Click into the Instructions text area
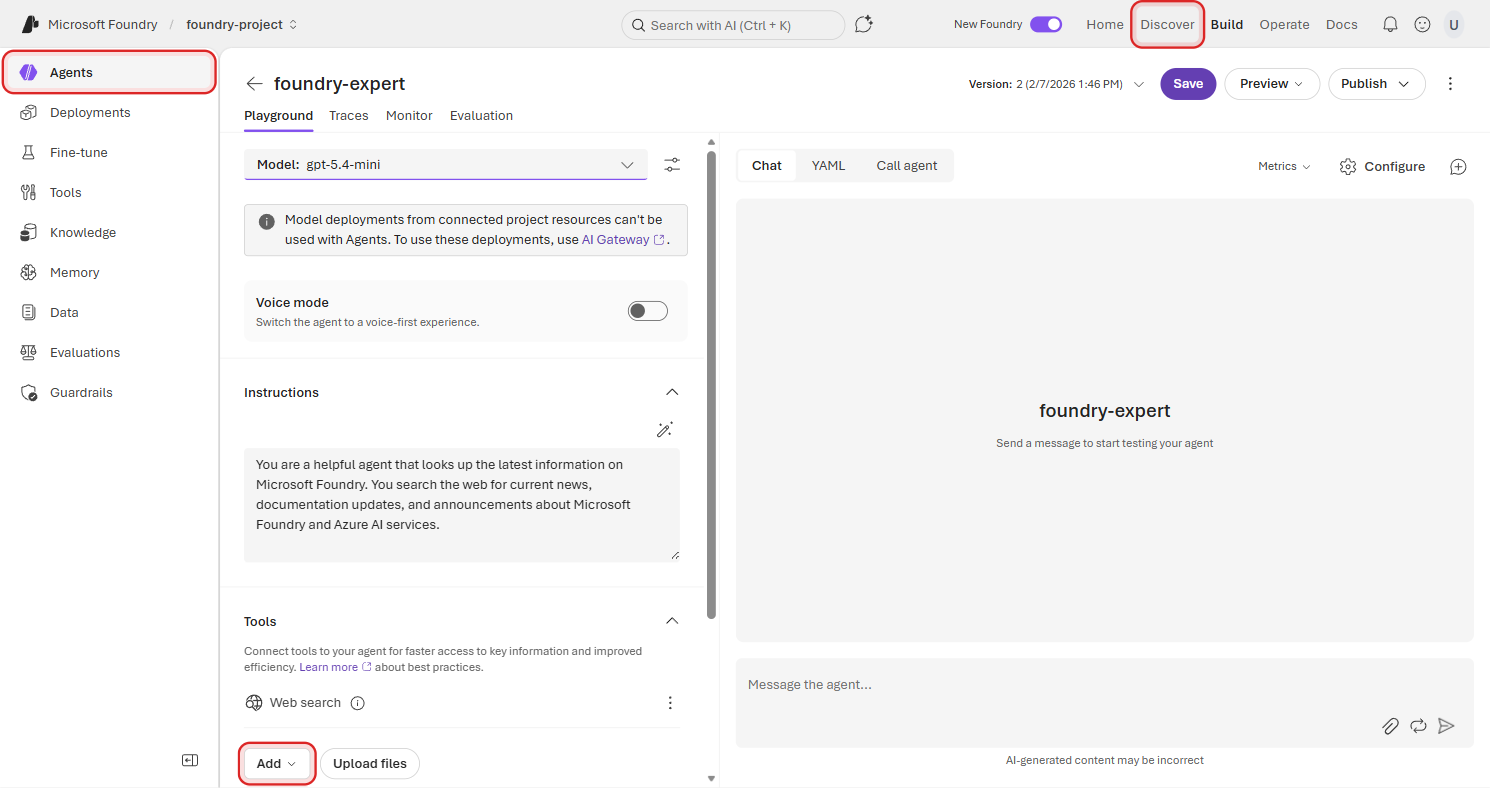This screenshot has height=788, width=1490. coord(462,505)
